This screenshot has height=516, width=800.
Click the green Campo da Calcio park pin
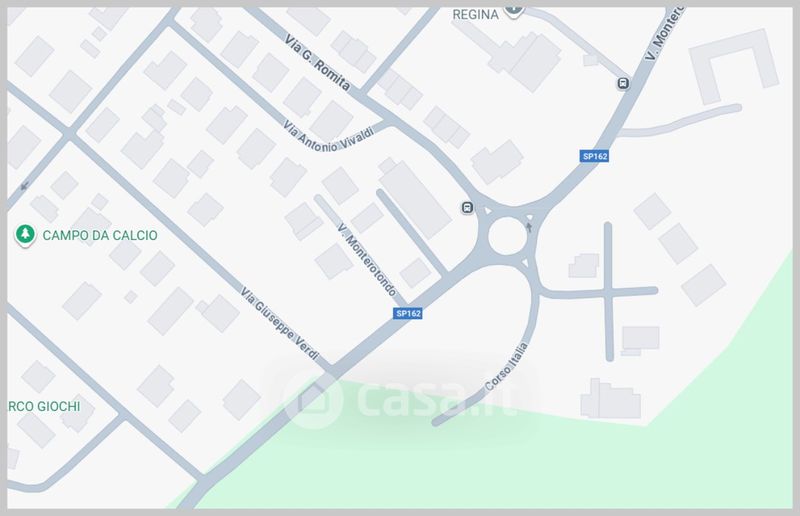tap(25, 235)
